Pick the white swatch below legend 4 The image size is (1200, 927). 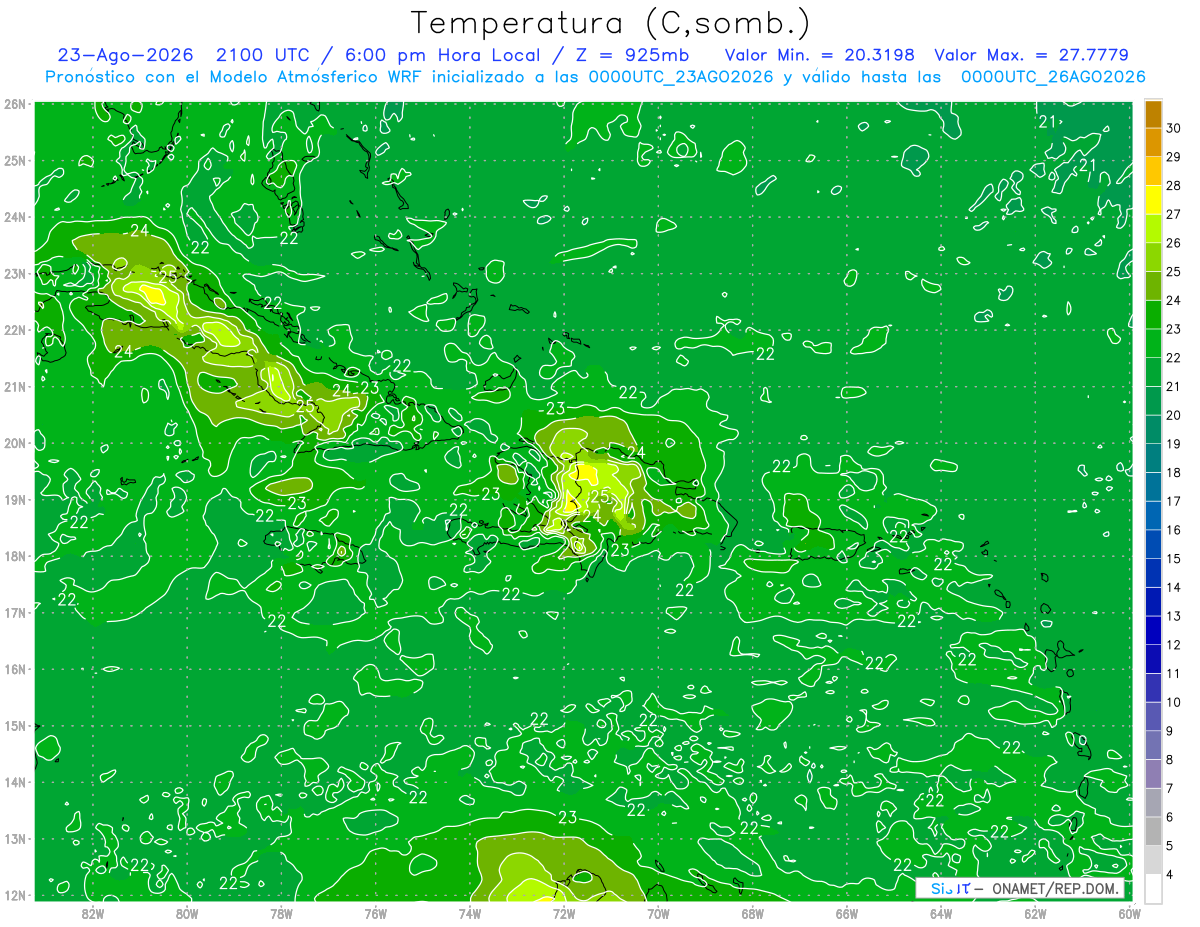tap(1153, 887)
